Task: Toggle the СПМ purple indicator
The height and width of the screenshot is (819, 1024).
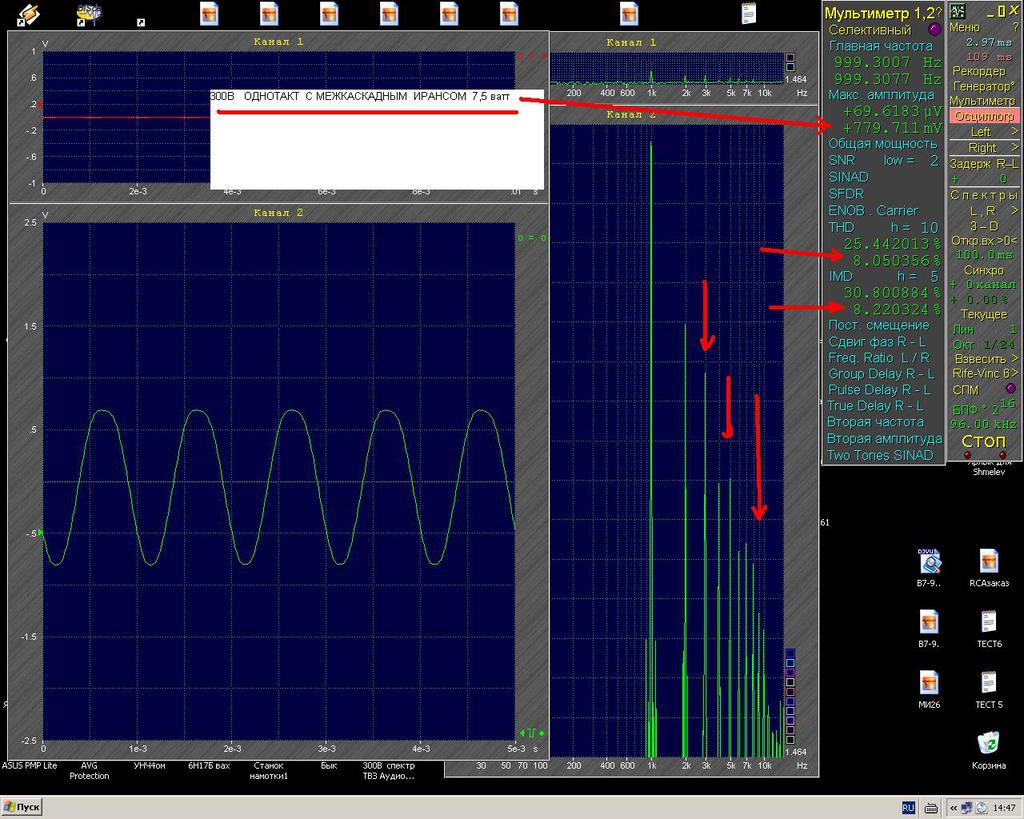Action: pos(1011,389)
